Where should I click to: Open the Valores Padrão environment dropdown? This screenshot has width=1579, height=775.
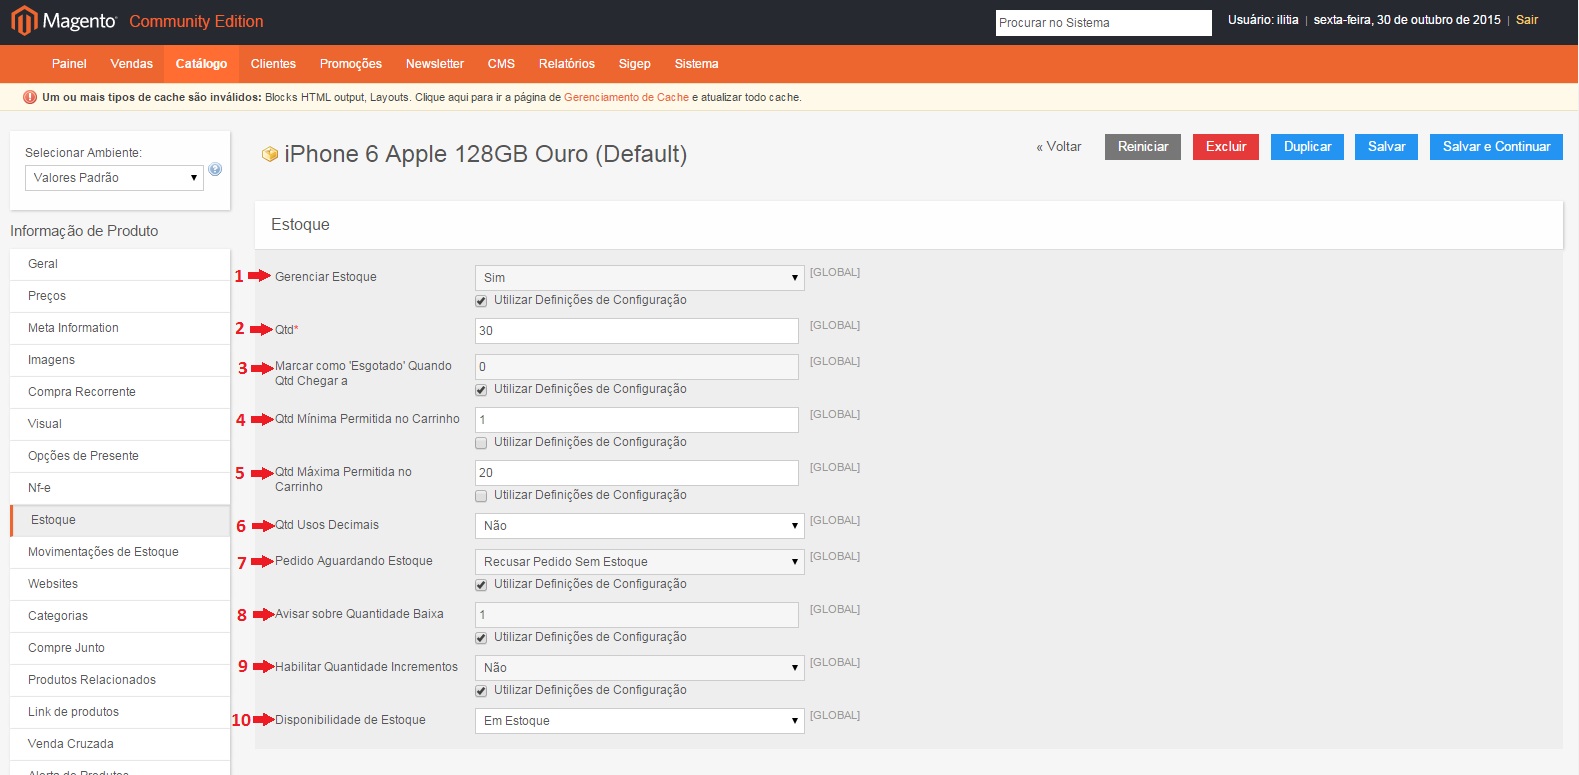tap(114, 178)
